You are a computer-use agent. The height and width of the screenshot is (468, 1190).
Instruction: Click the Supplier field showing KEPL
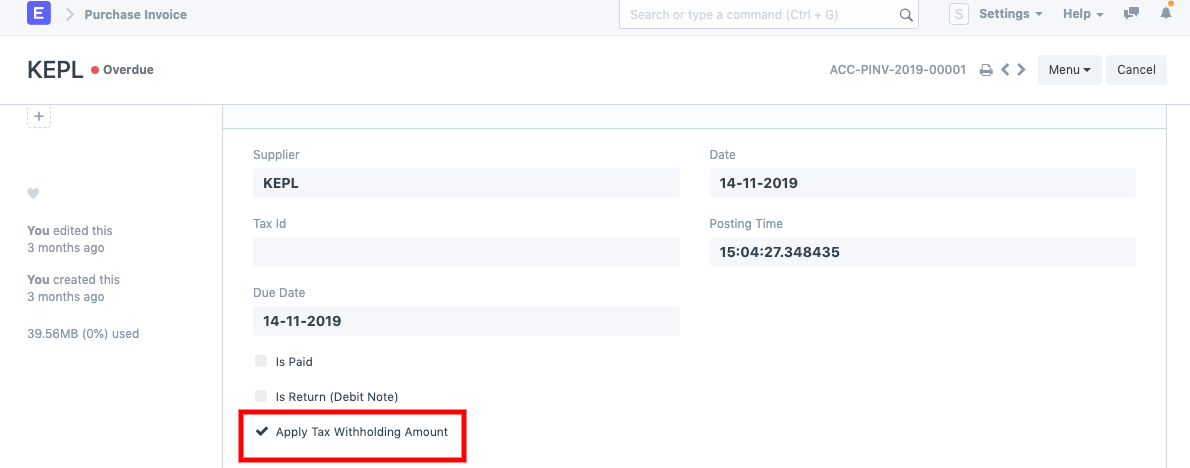coord(466,183)
